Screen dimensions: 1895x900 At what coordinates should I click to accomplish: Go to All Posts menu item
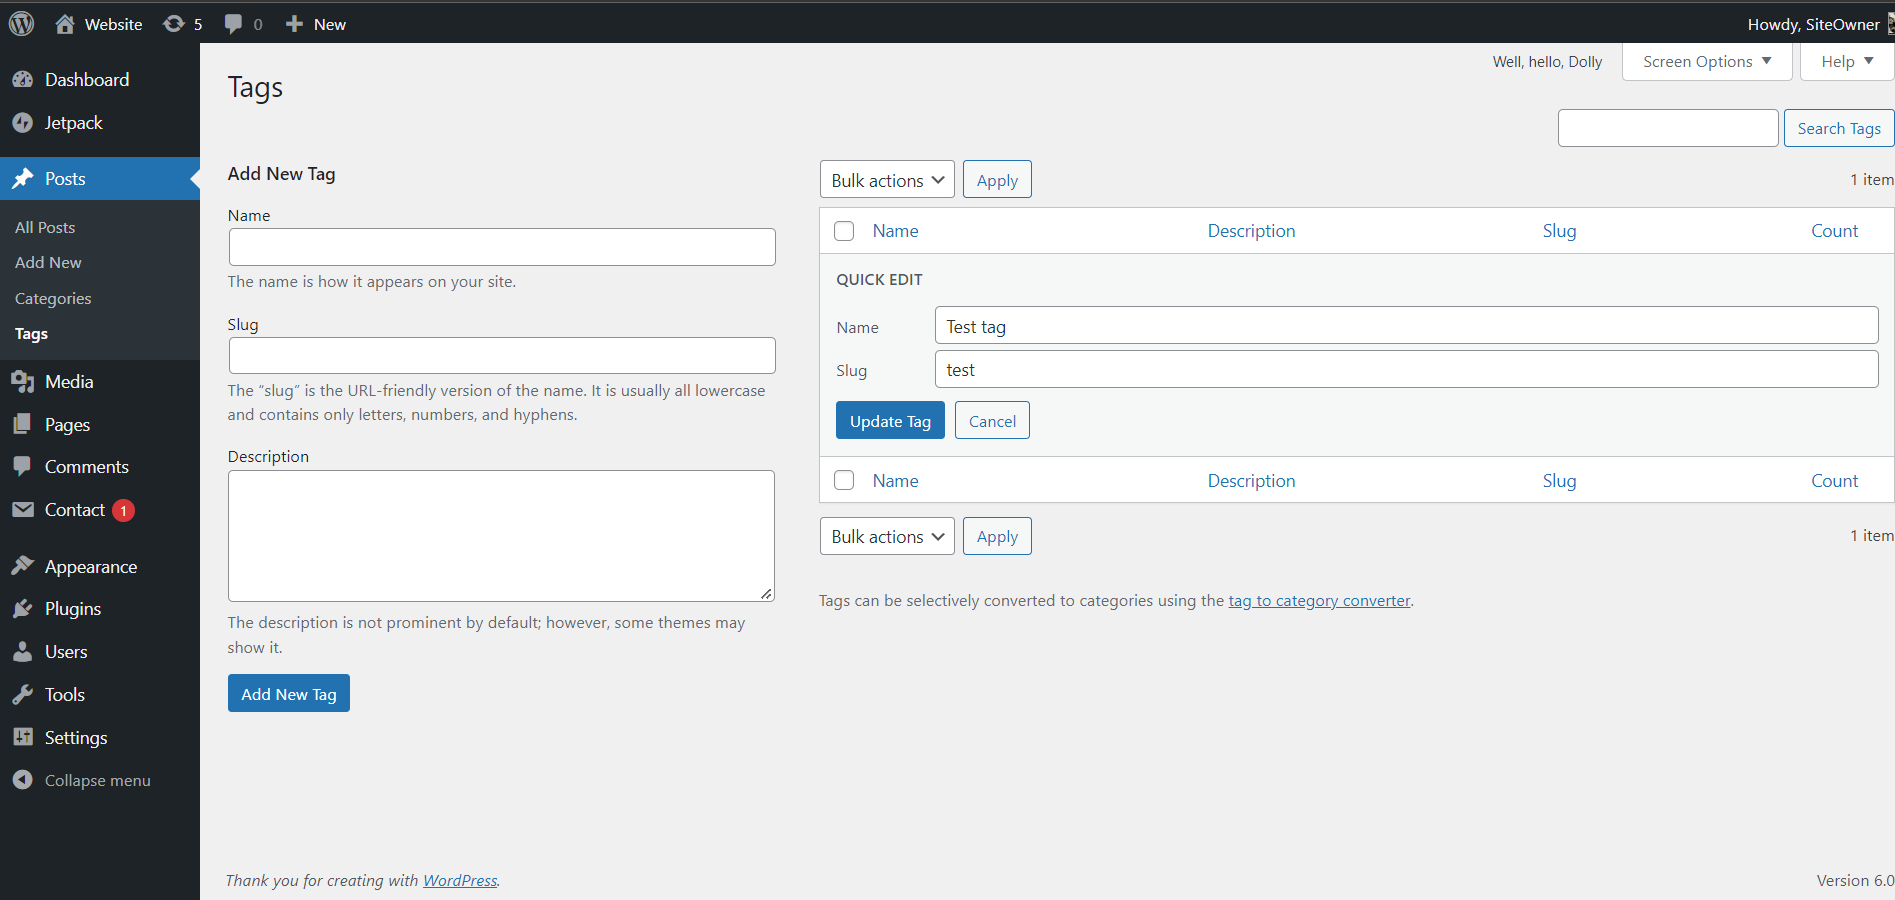[44, 227]
